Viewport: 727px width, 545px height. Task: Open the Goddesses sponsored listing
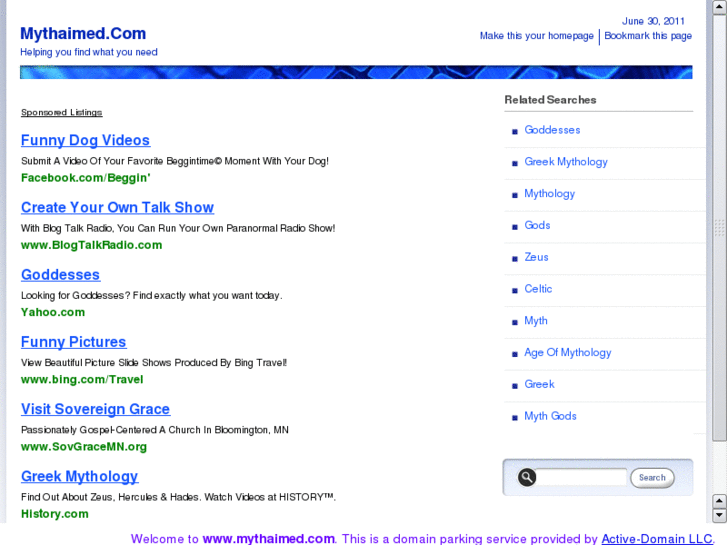click(x=60, y=275)
